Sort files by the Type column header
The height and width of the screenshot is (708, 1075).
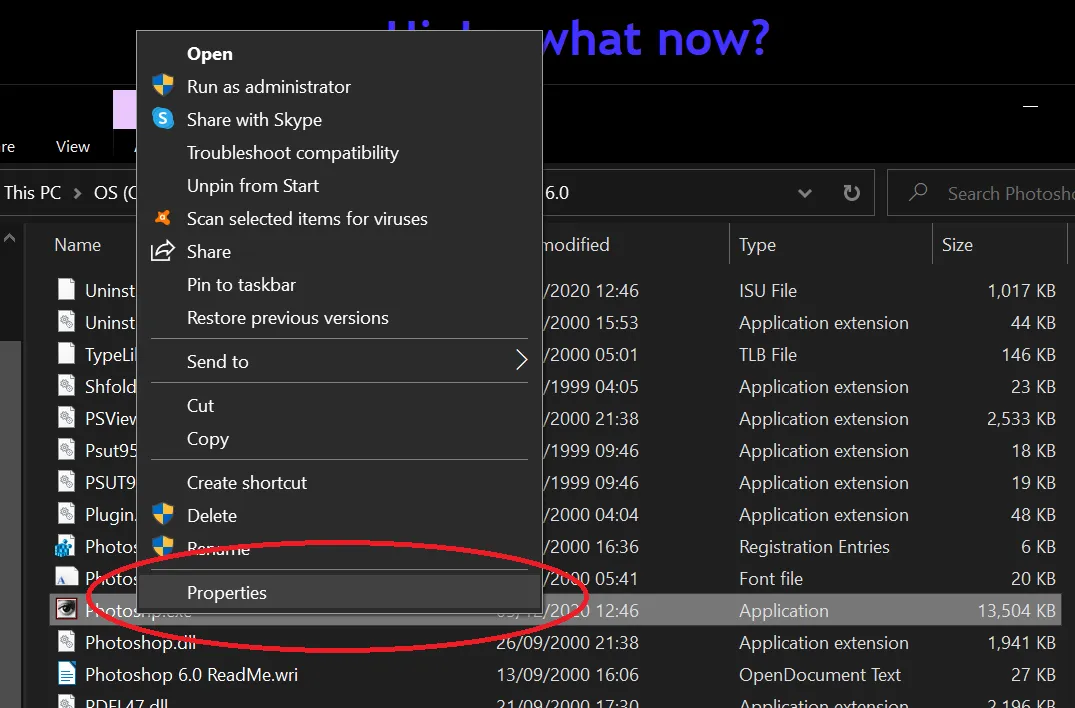pos(757,245)
